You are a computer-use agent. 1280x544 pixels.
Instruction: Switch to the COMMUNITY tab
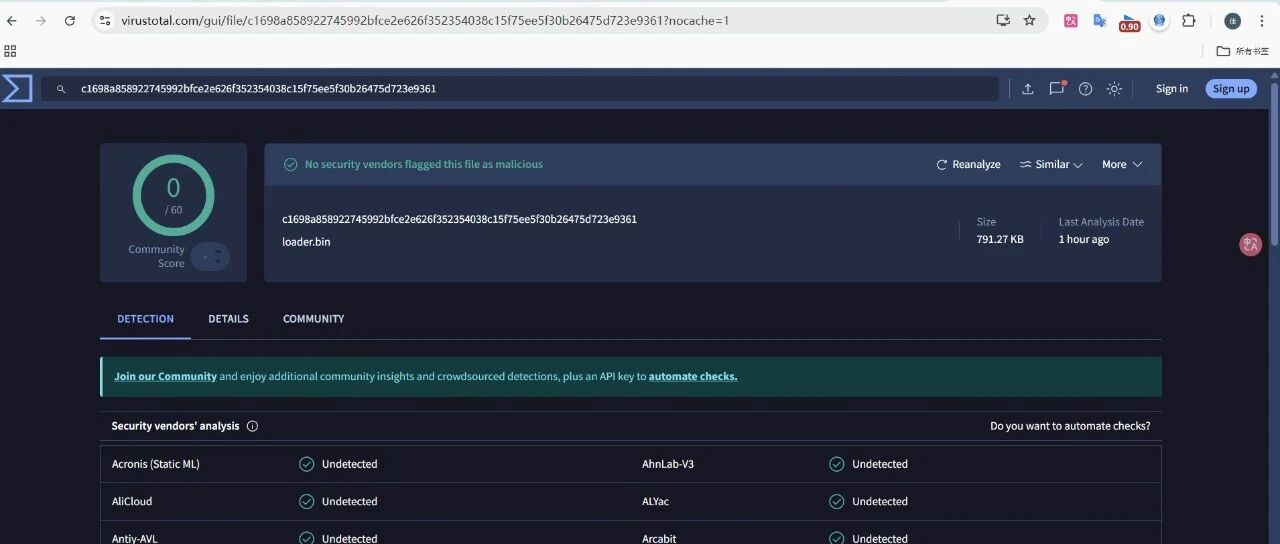click(313, 319)
